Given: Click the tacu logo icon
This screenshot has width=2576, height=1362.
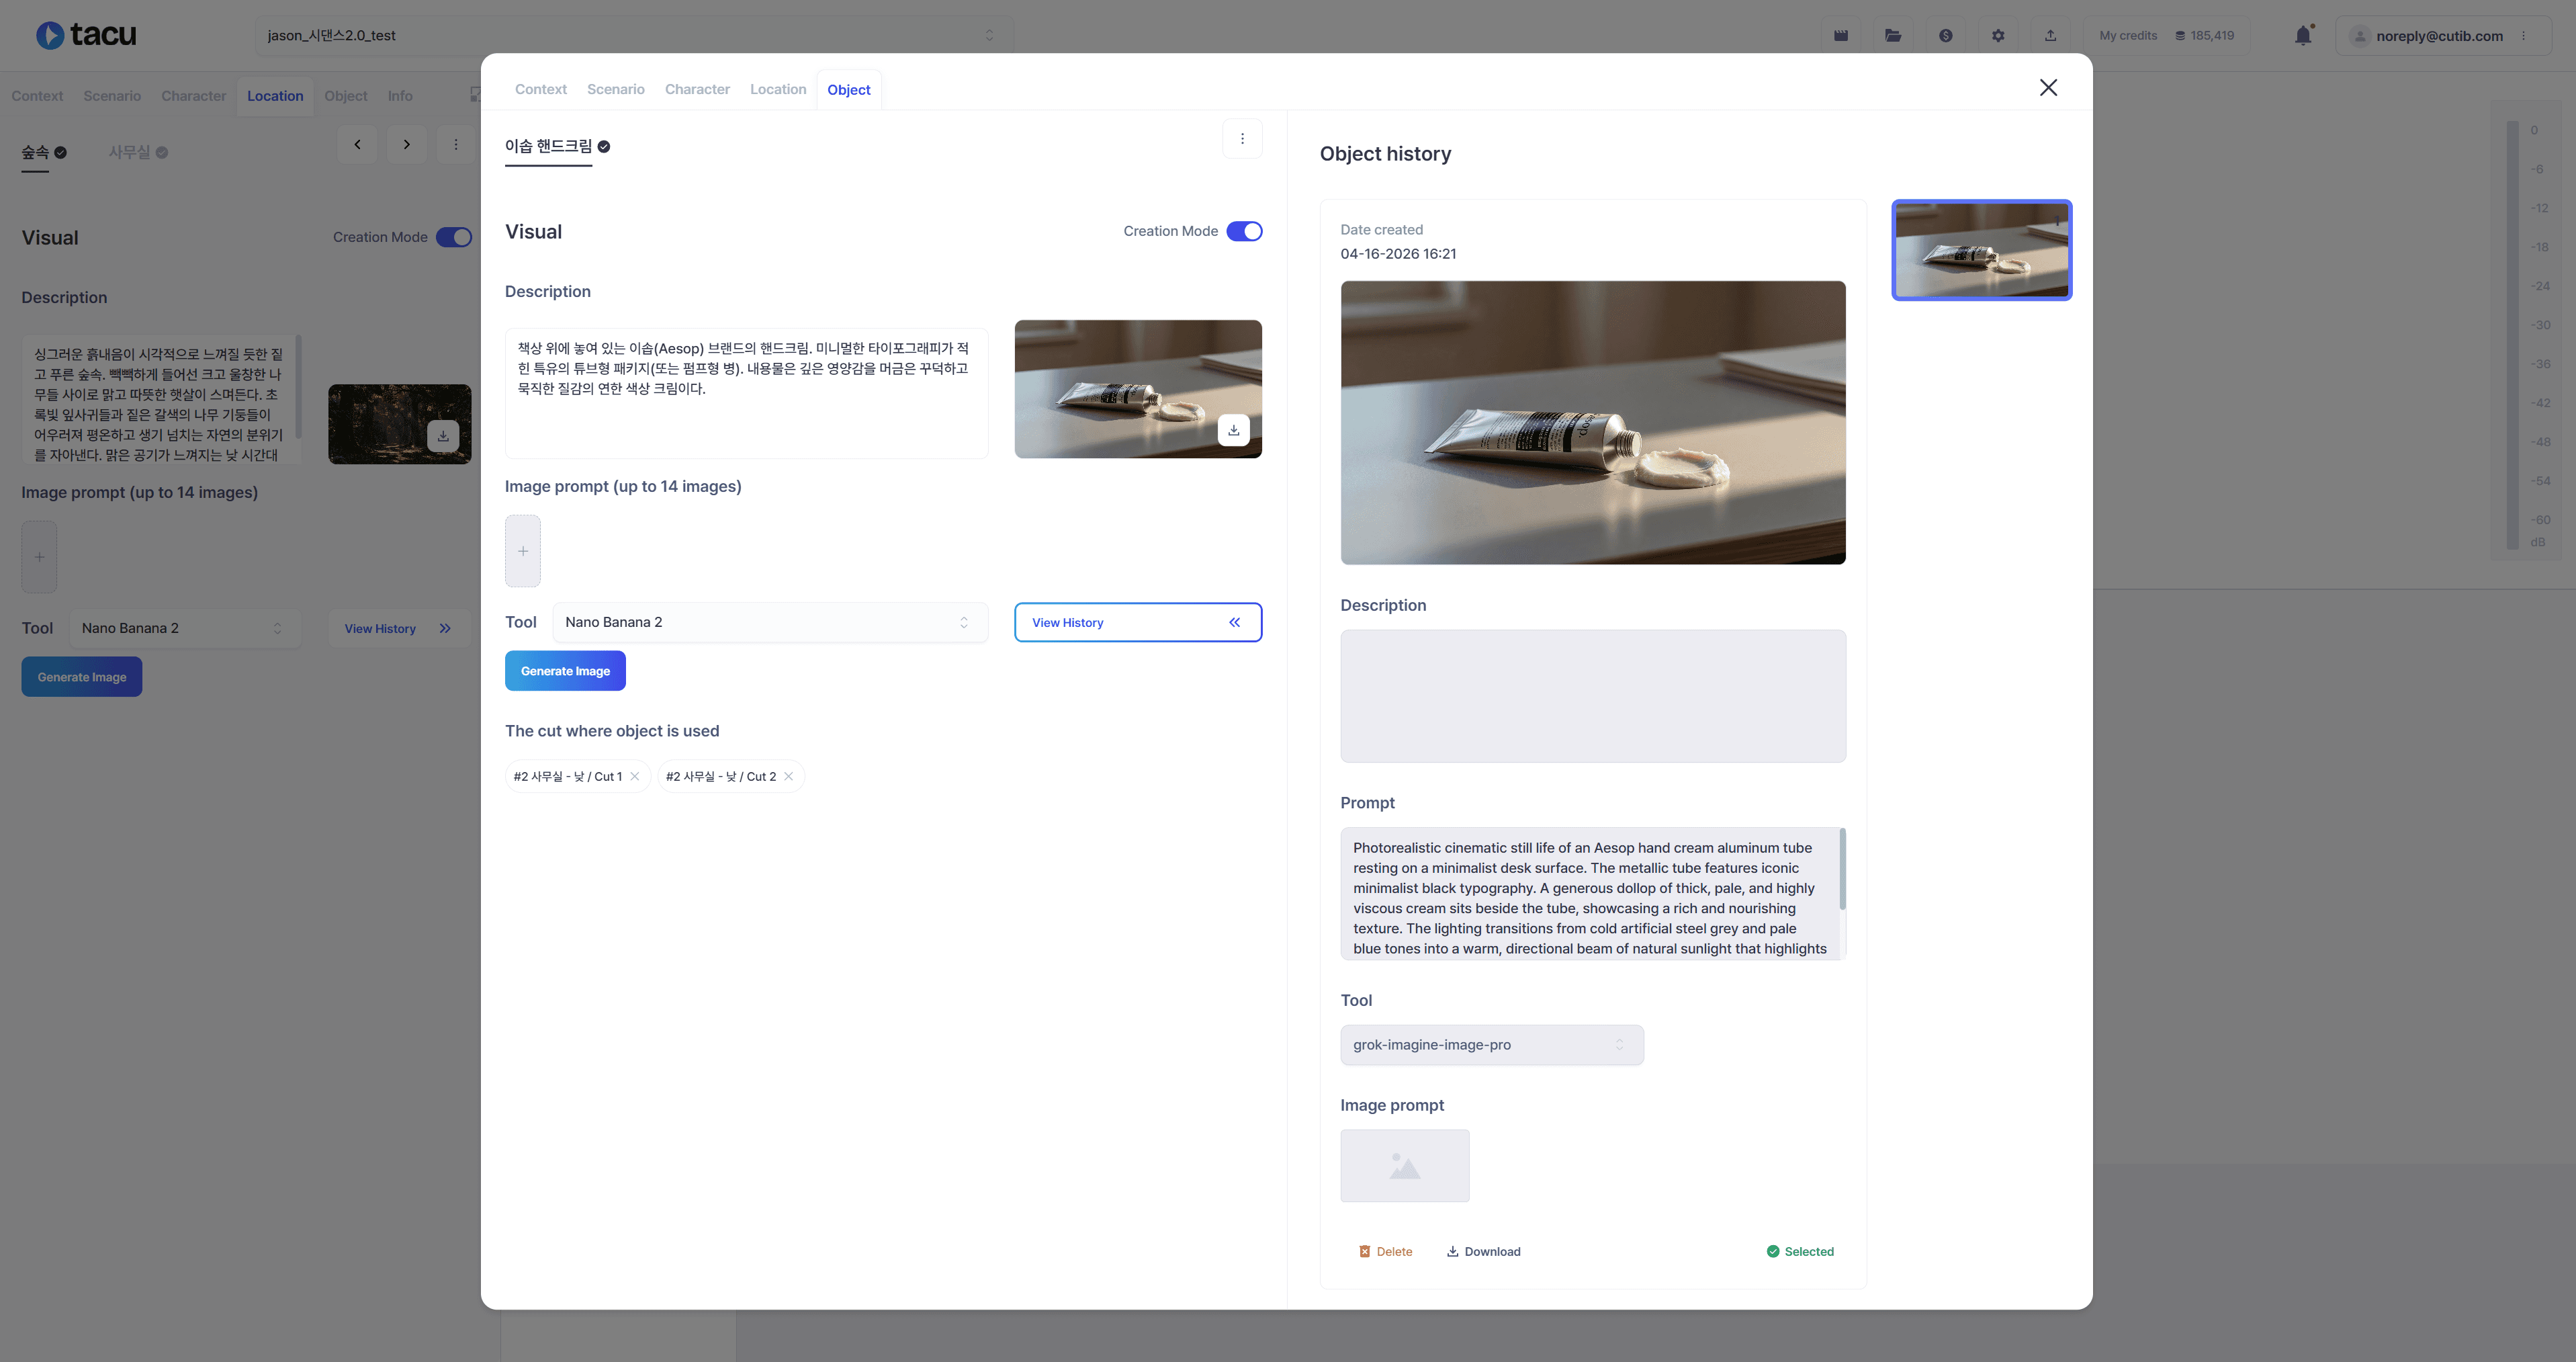Looking at the screenshot, I should 49,35.
